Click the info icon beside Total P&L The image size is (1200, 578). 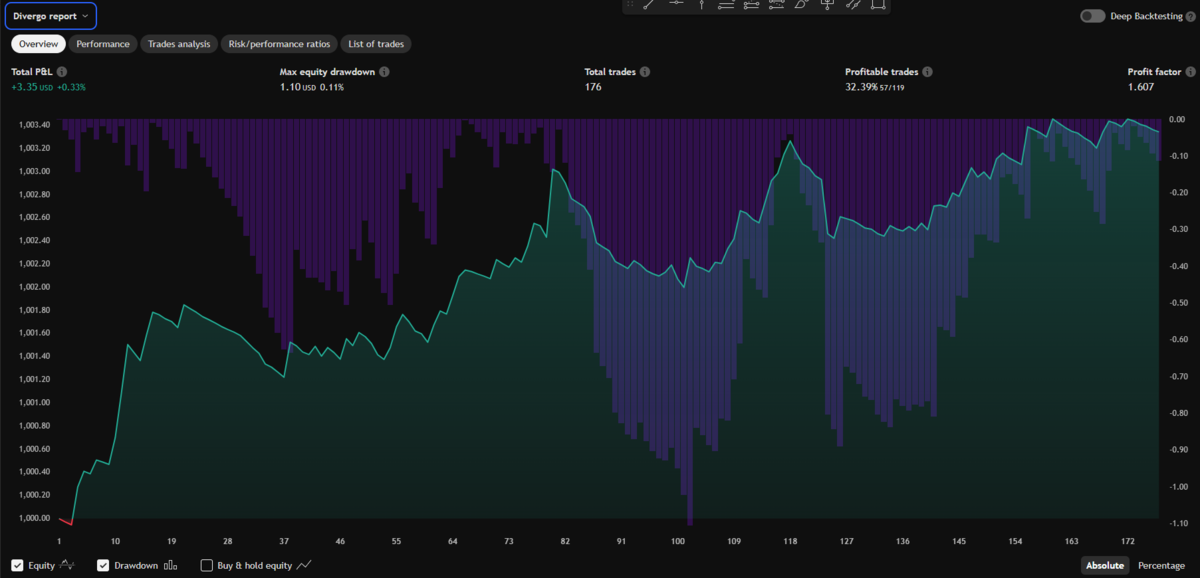click(62, 72)
